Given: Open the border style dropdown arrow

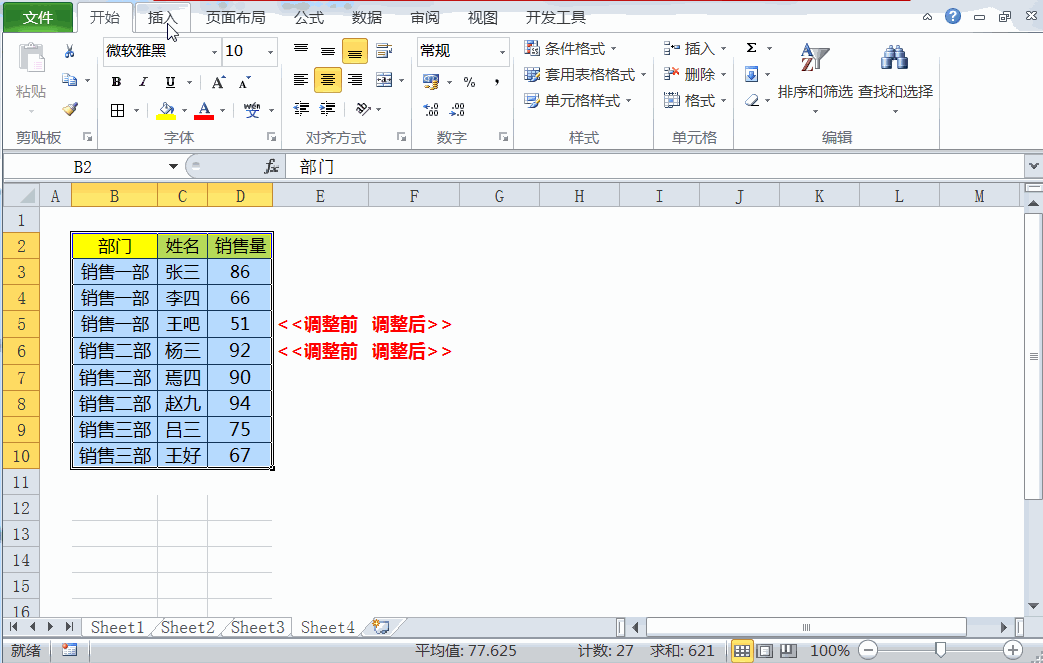Looking at the screenshot, I should (x=136, y=110).
